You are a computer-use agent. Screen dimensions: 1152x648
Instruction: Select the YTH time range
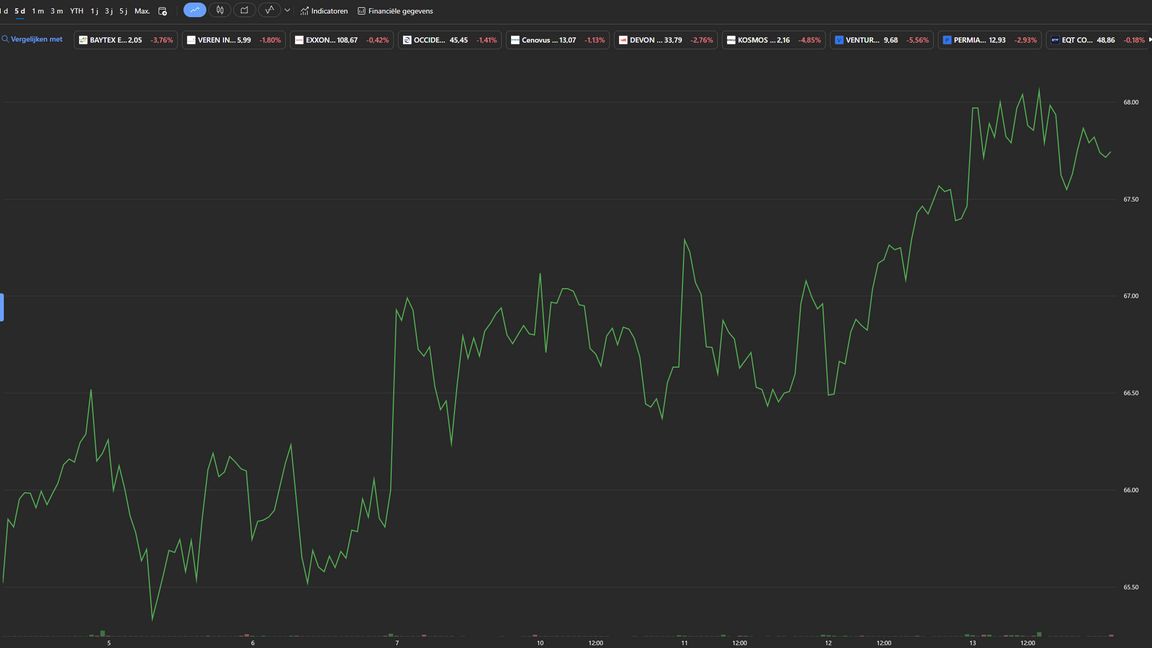(x=77, y=11)
